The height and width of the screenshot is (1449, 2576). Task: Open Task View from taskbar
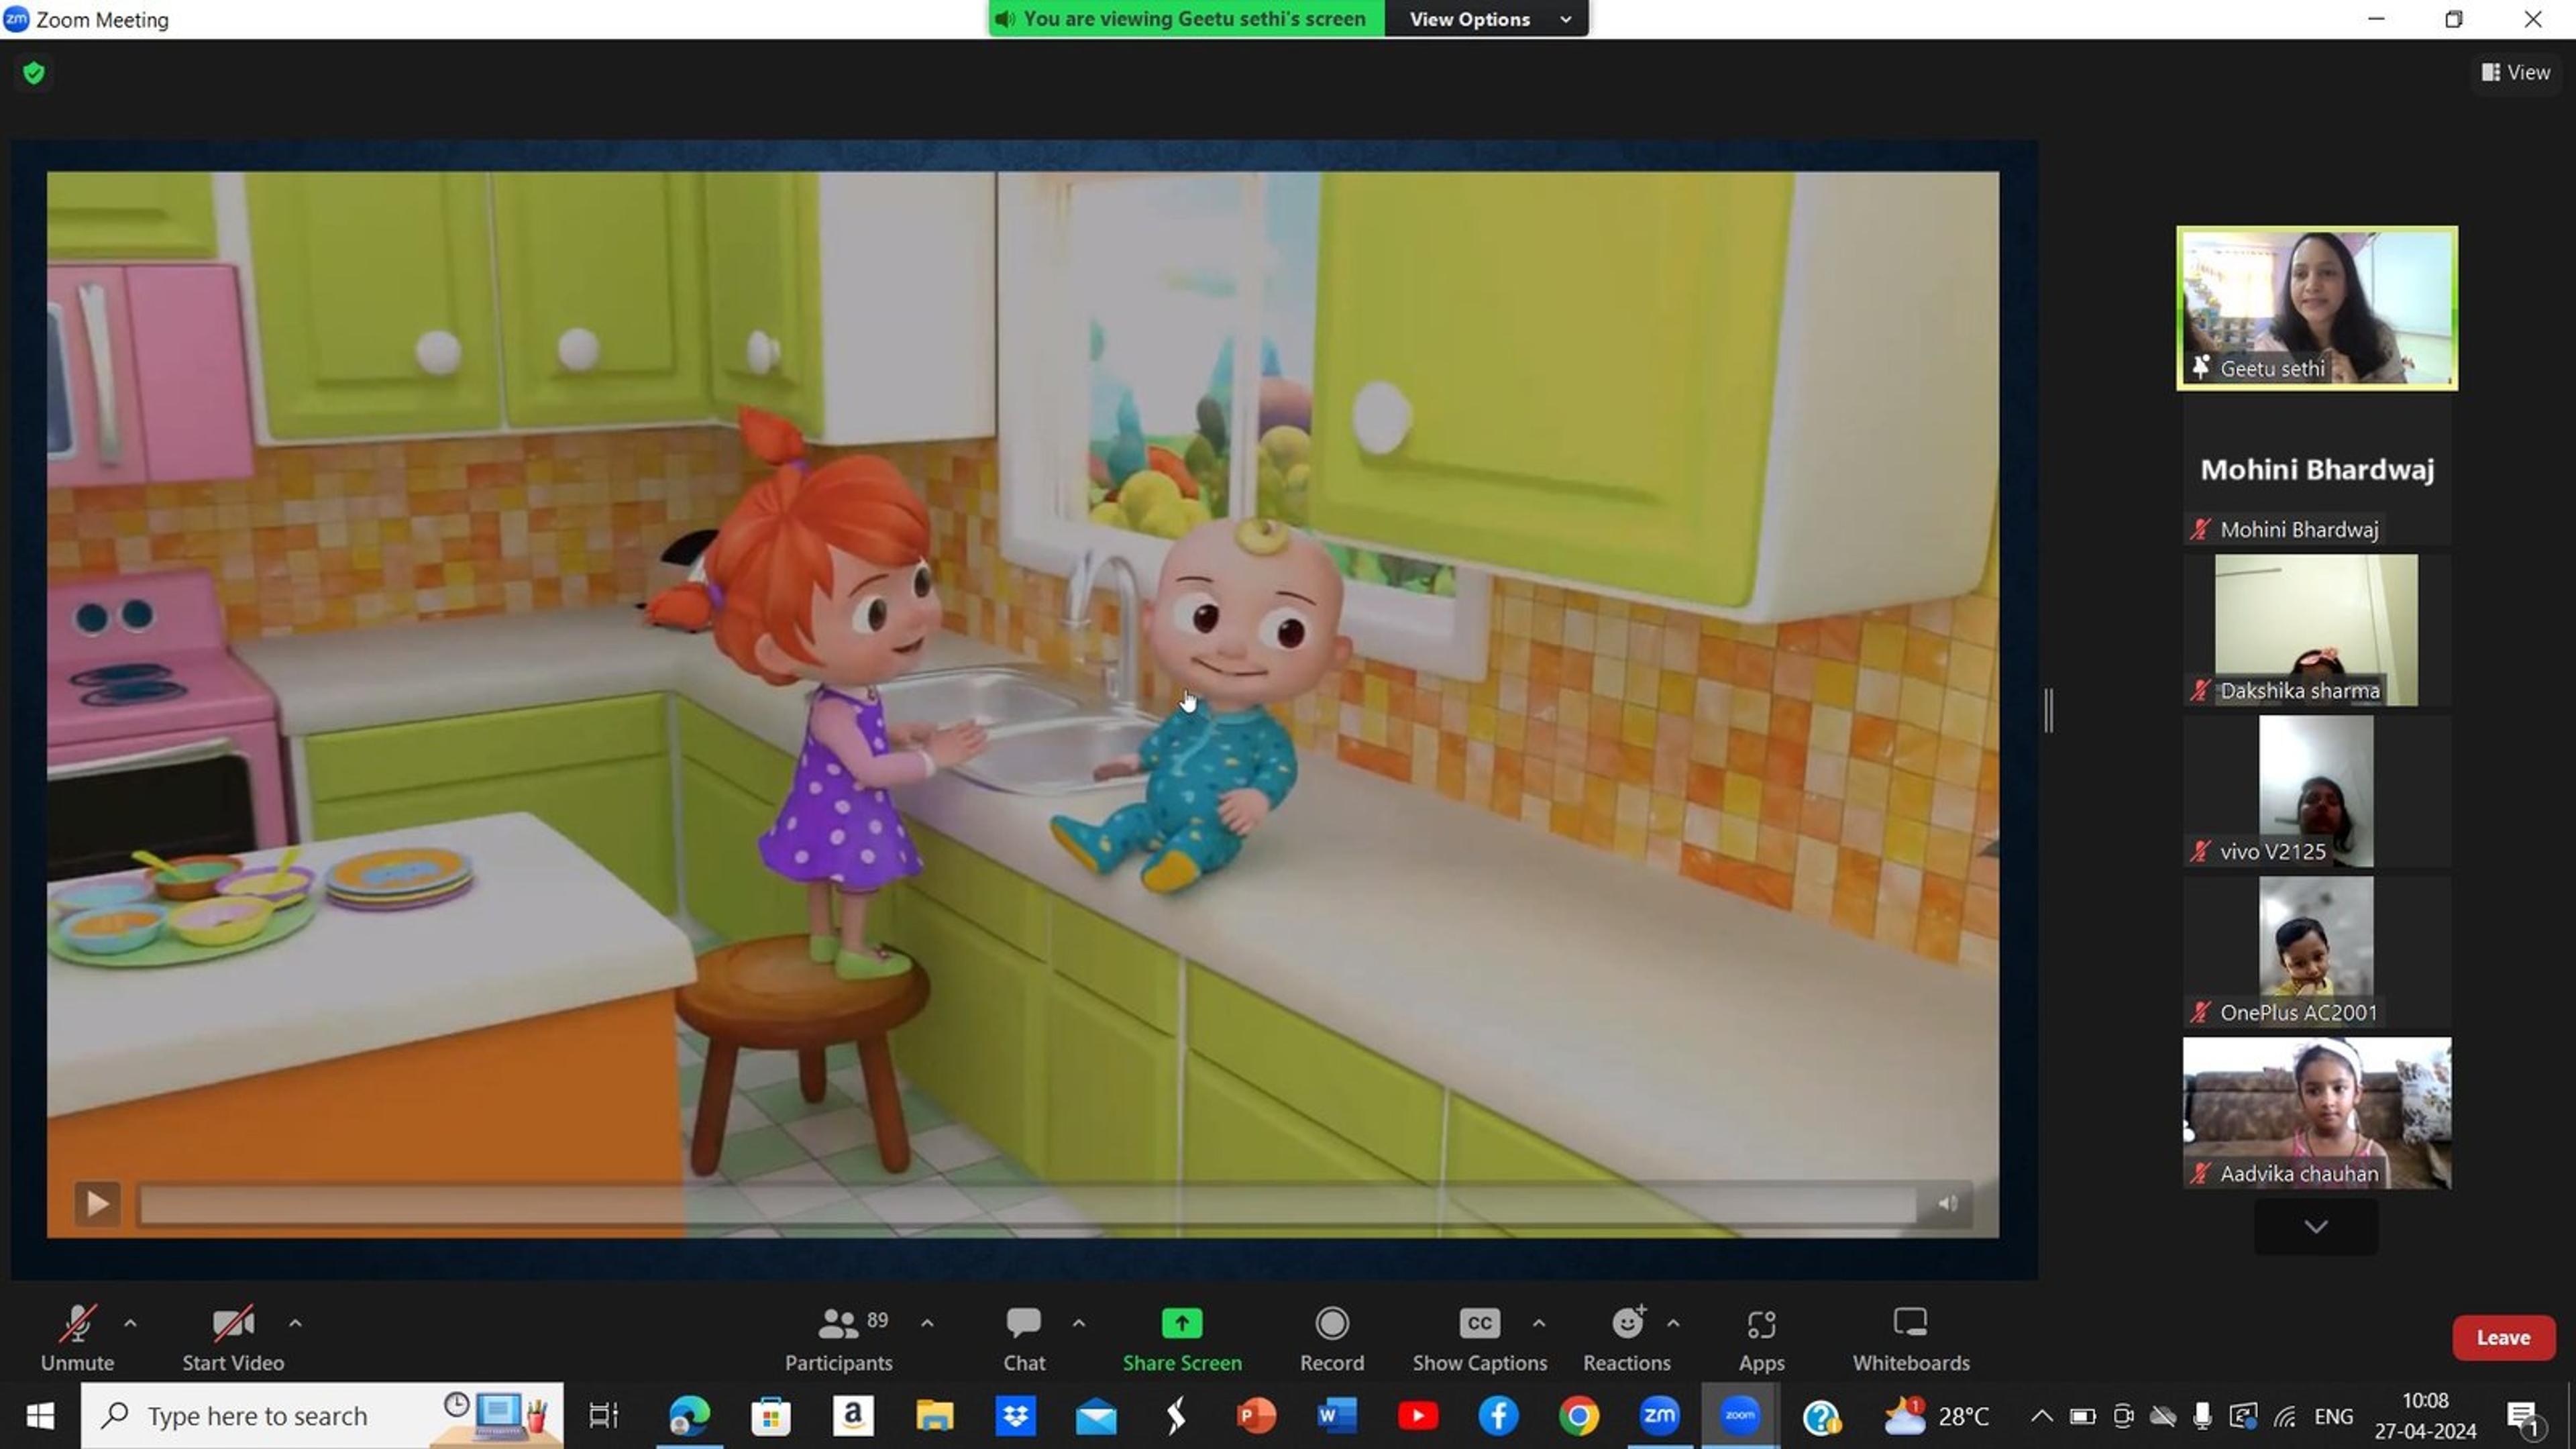click(603, 1415)
